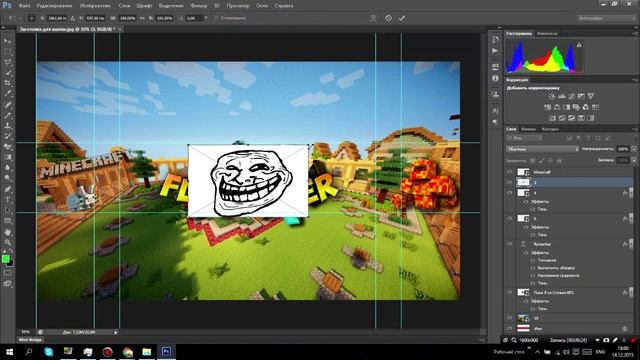The width and height of the screenshot is (640, 360).
Task: Add a Curves adjustment
Action: [x=571, y=96]
